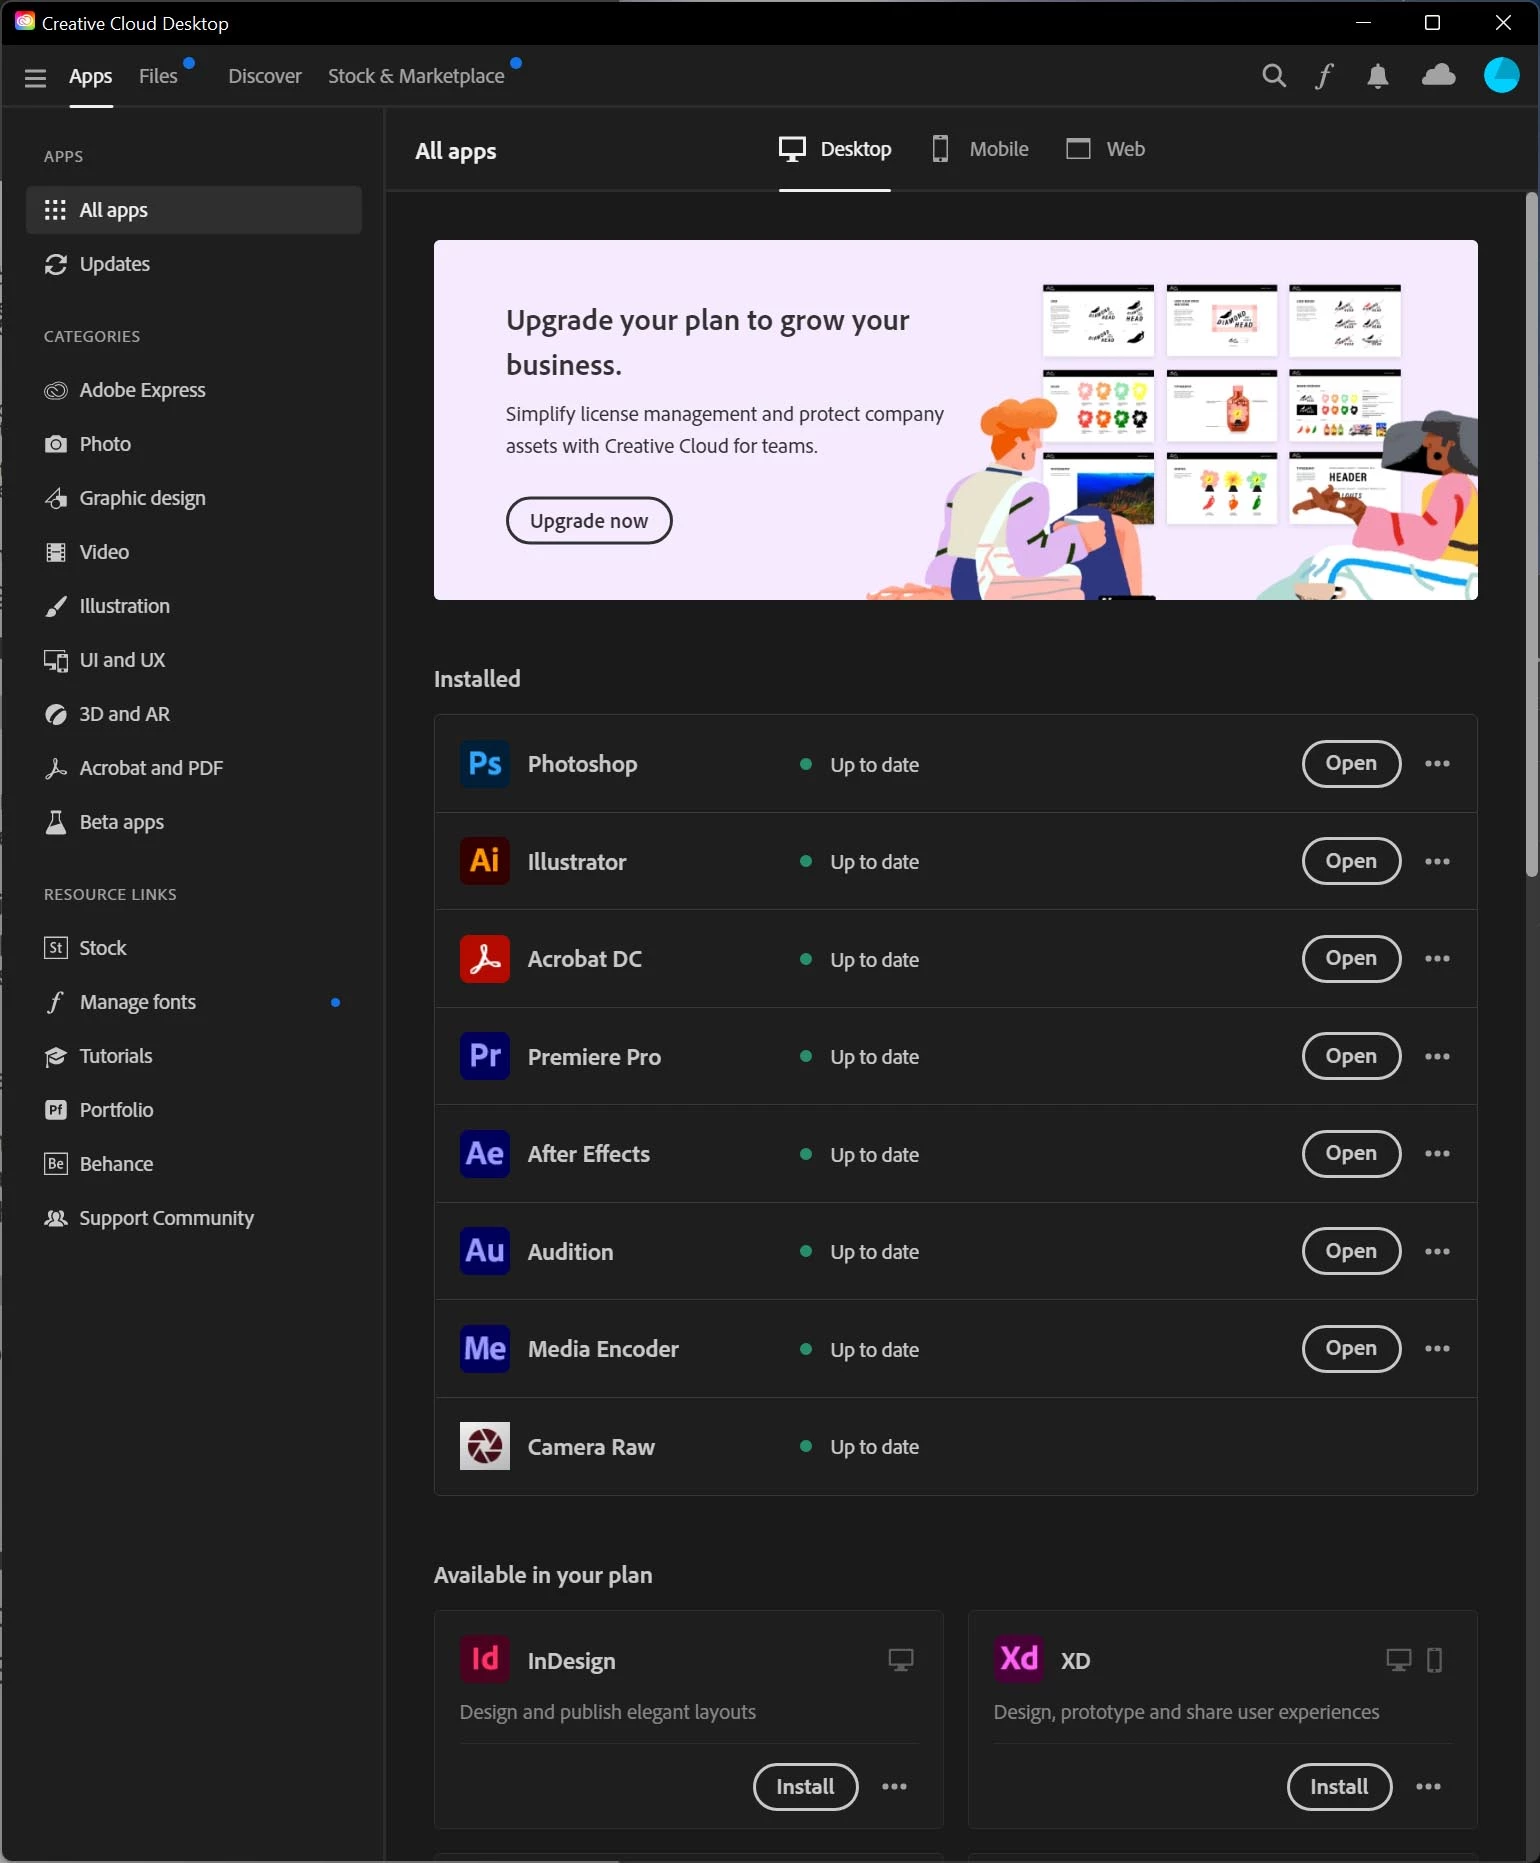Open the fonts icon in top bar
This screenshot has height=1863, width=1540.
click(x=1324, y=76)
